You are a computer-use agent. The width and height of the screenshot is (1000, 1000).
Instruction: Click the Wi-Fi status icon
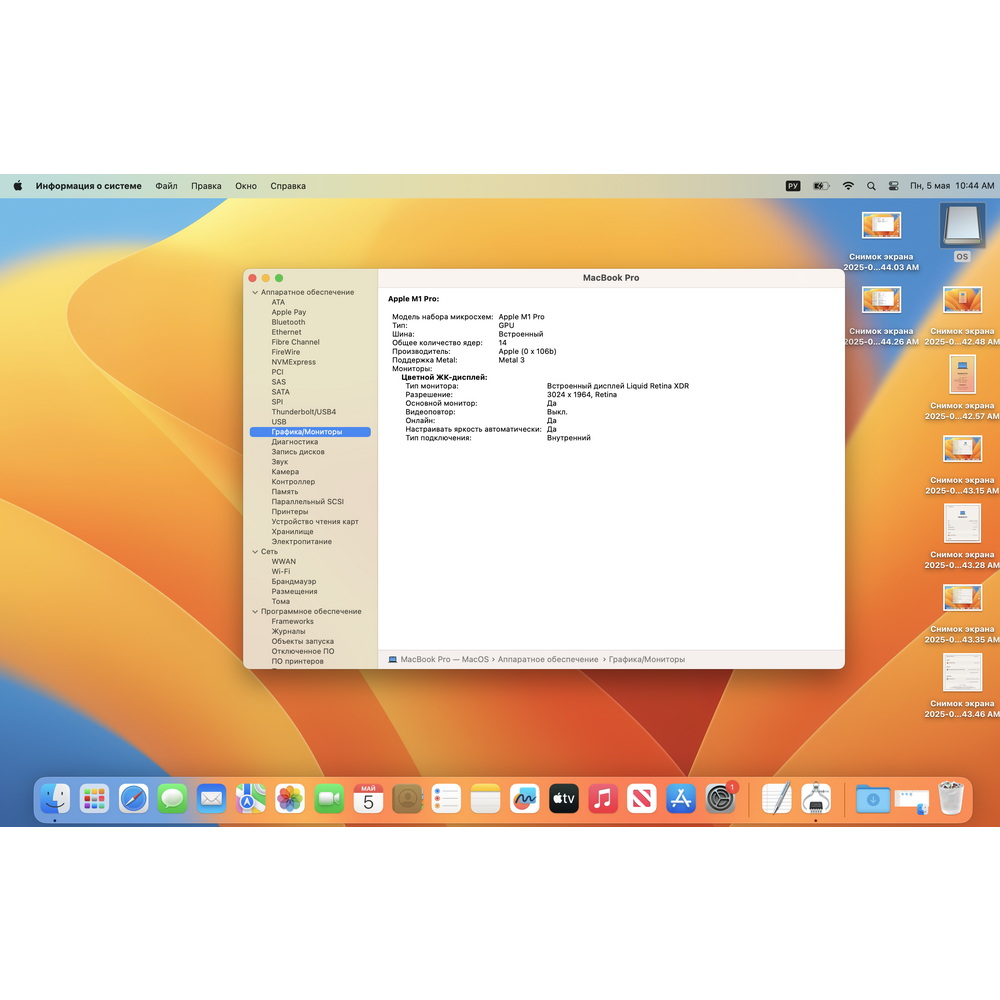[x=848, y=186]
